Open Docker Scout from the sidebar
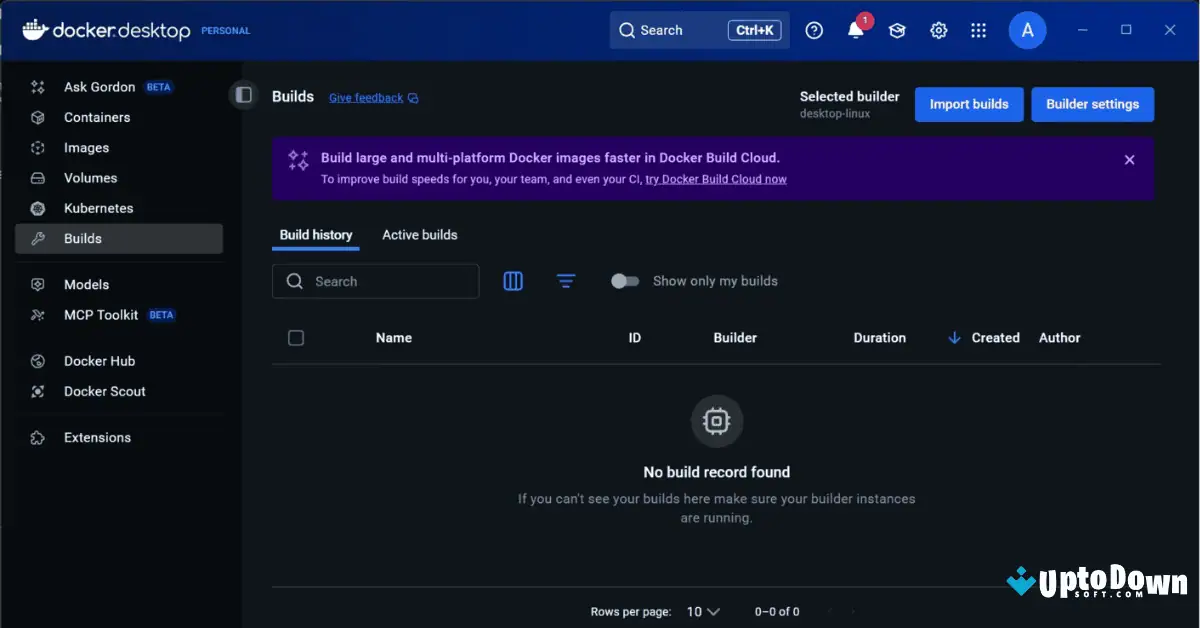This screenshot has width=1200, height=628. (105, 391)
